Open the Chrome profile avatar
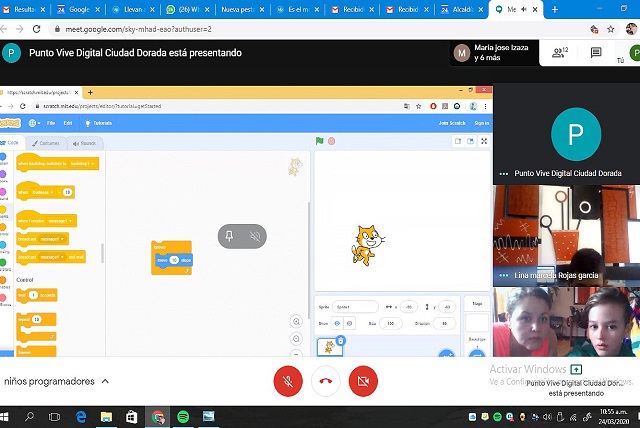The width and height of the screenshot is (640, 428). point(631,29)
